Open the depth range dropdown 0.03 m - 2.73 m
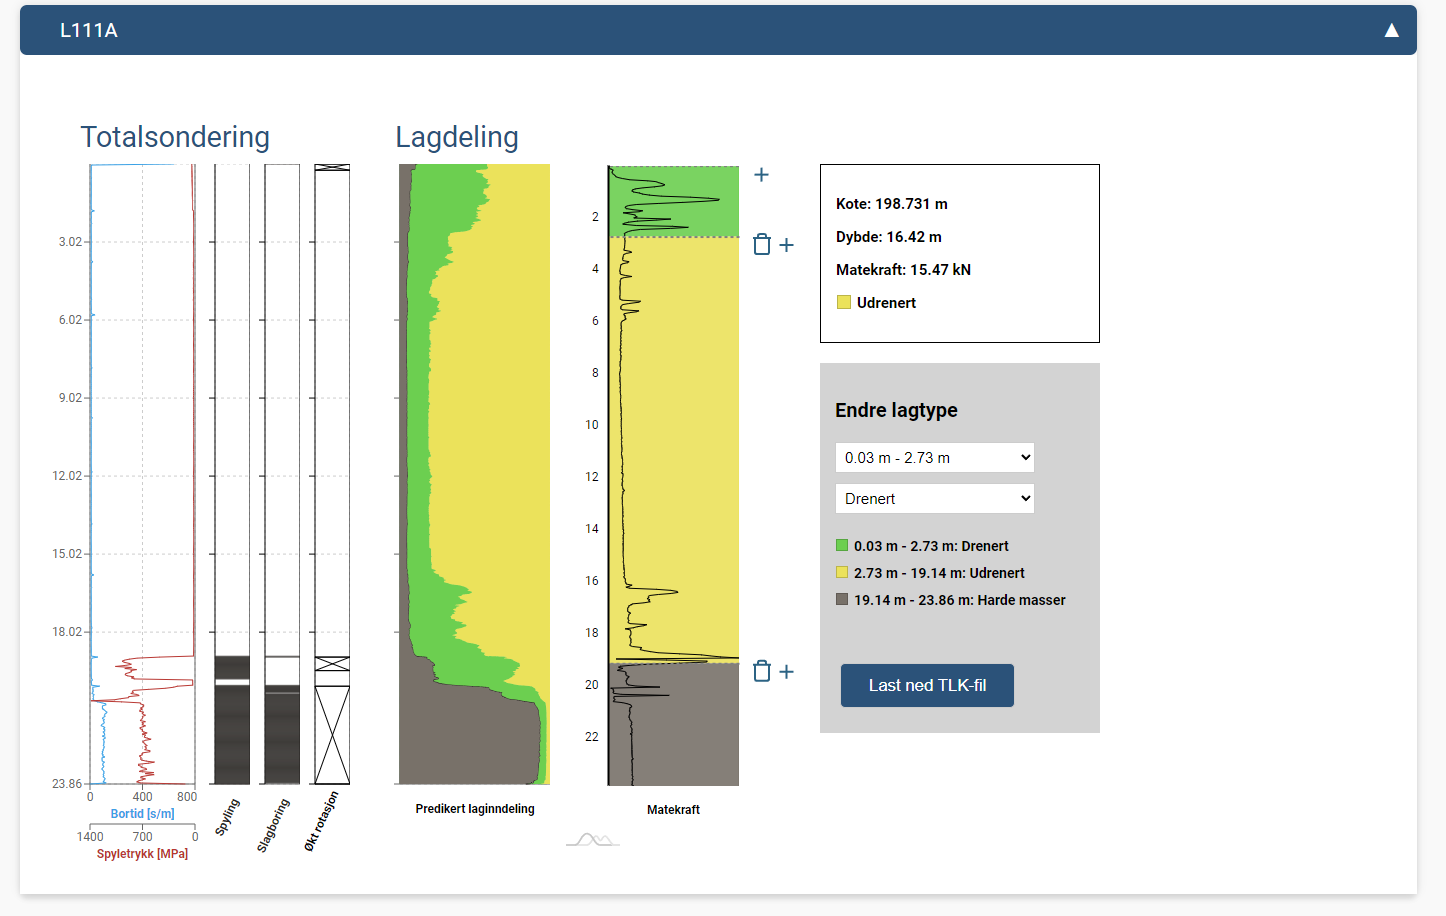 pos(934,458)
